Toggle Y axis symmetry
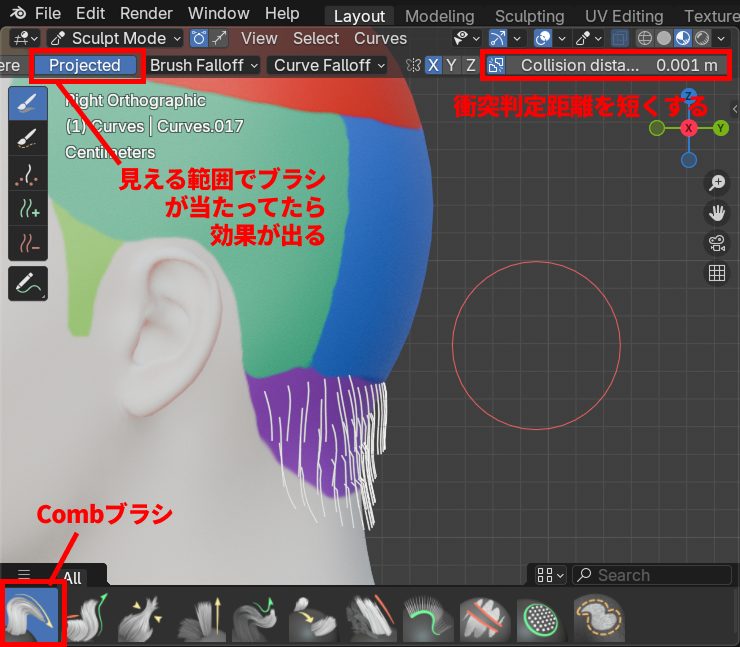The height and width of the screenshot is (647, 740). coord(452,65)
